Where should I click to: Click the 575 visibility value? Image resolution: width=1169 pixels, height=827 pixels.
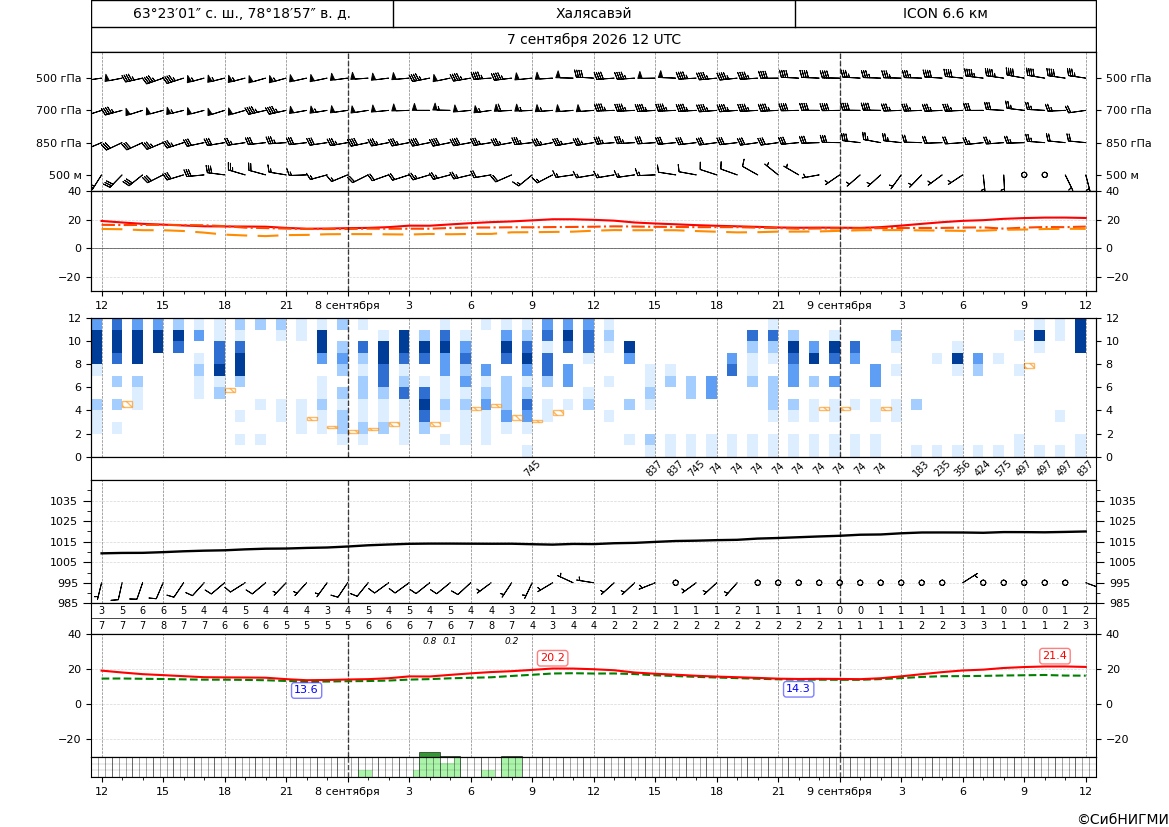[1003, 469]
